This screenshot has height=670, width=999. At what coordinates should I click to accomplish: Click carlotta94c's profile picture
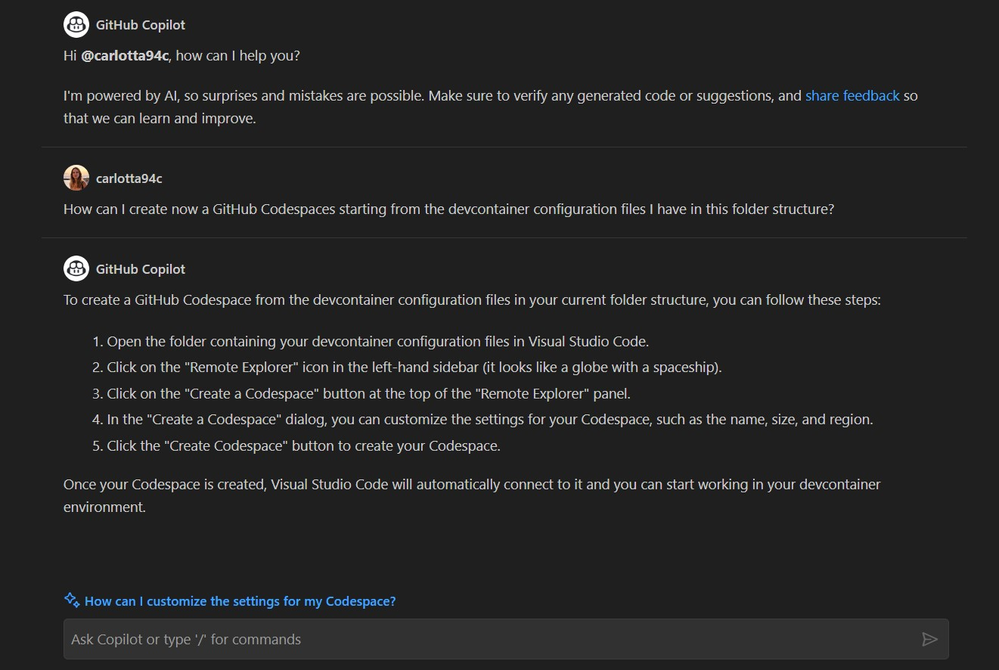pyautogui.click(x=76, y=178)
